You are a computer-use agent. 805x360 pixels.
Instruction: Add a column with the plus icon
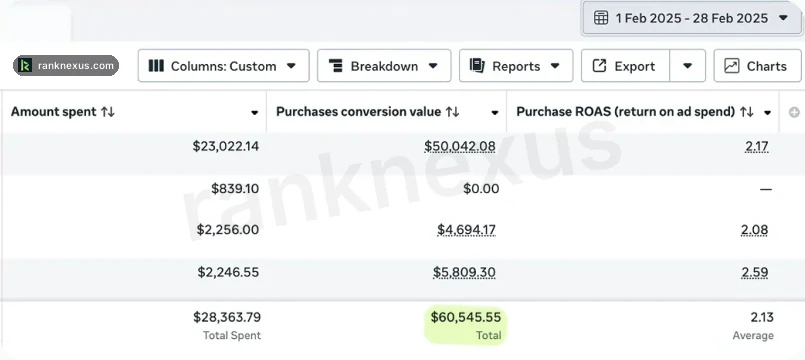coord(794,112)
